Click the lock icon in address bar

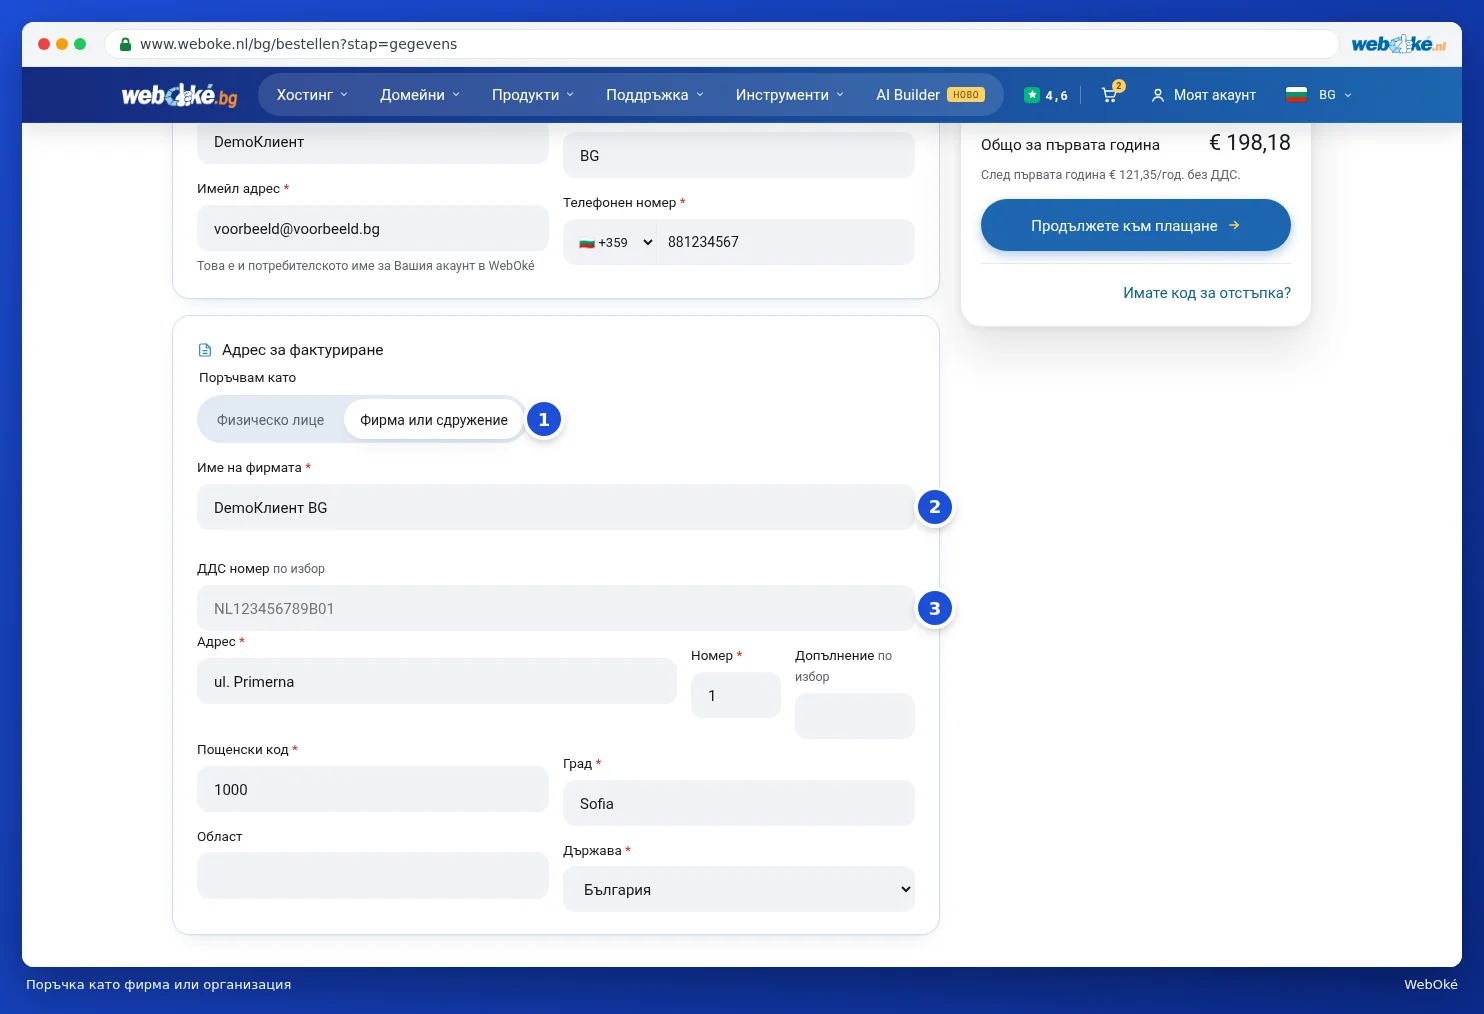pyautogui.click(x=125, y=44)
